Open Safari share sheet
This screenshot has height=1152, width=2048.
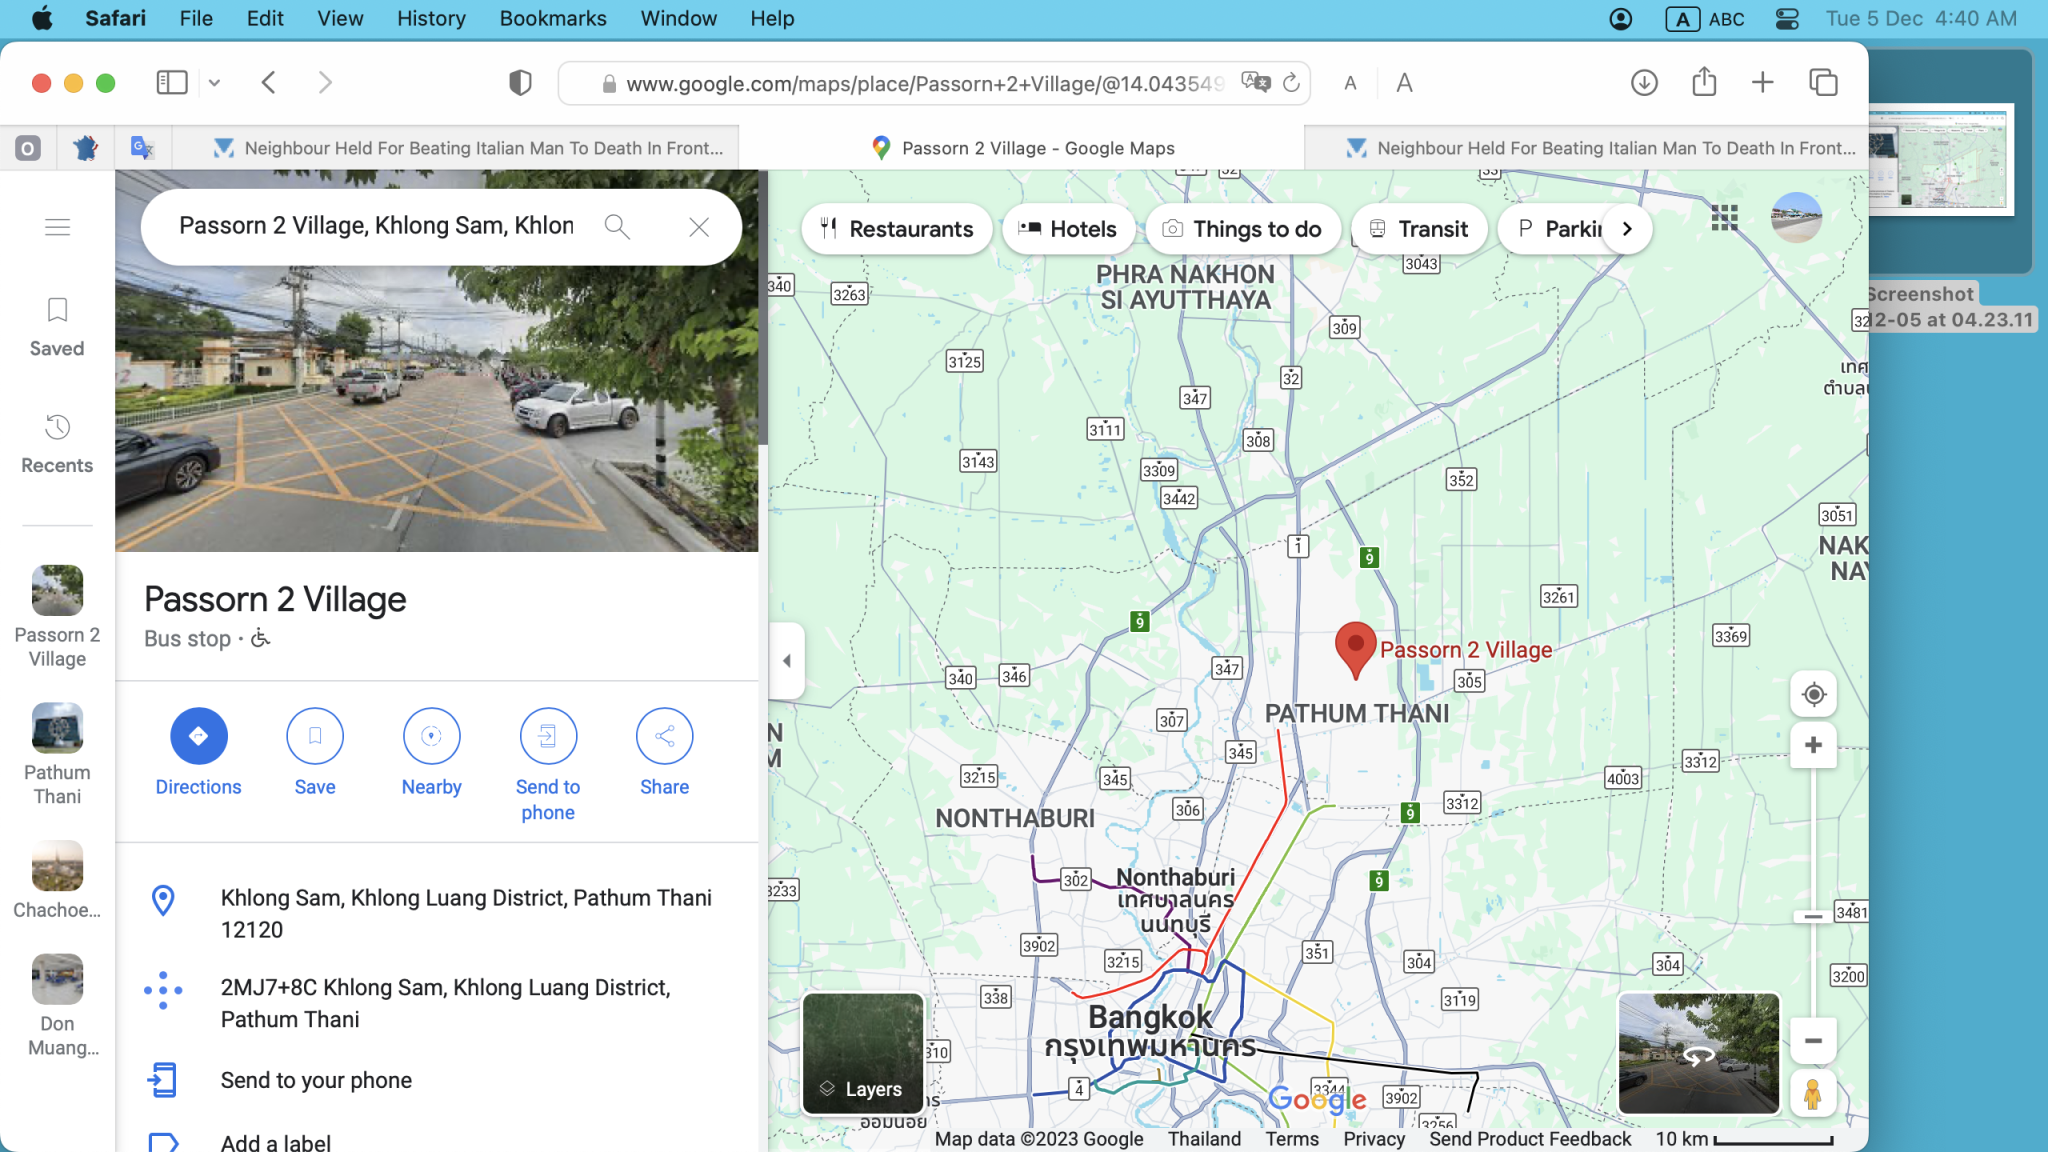(1704, 81)
